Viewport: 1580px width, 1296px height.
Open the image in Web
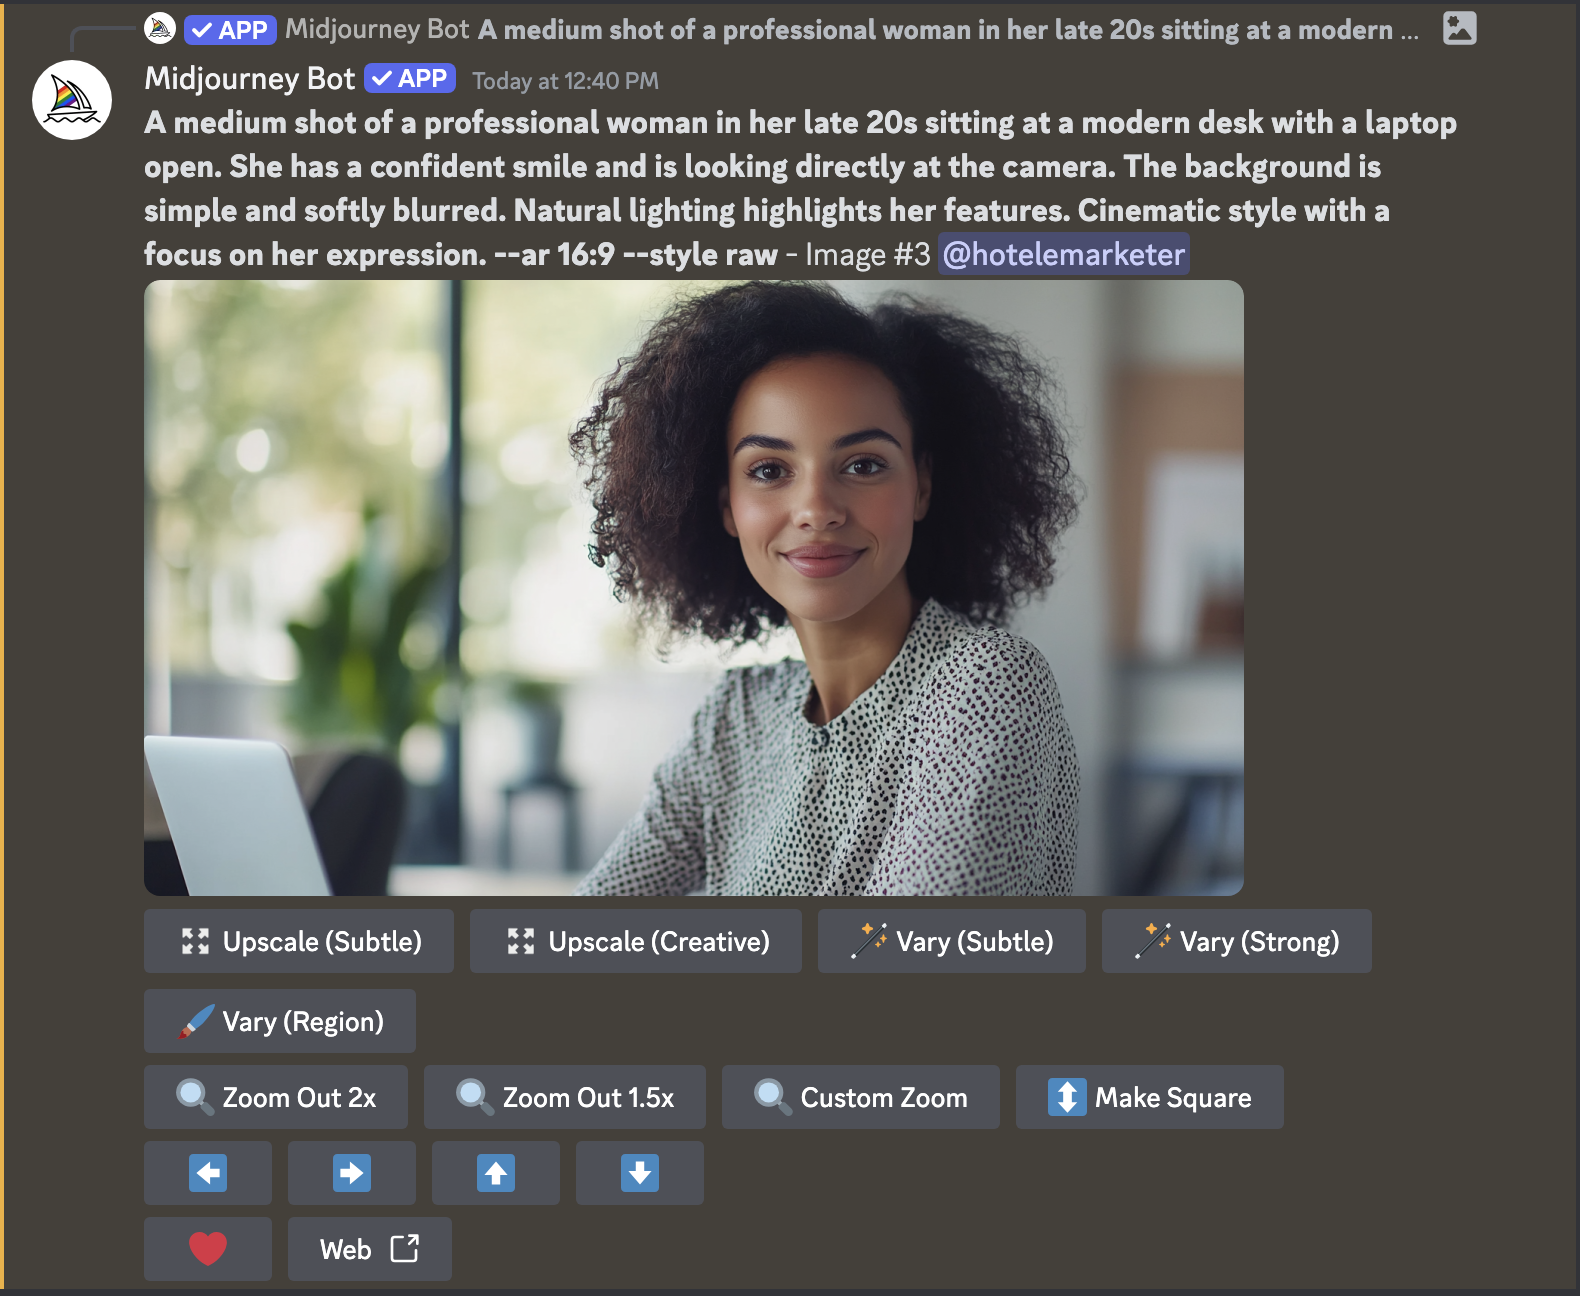tap(369, 1249)
